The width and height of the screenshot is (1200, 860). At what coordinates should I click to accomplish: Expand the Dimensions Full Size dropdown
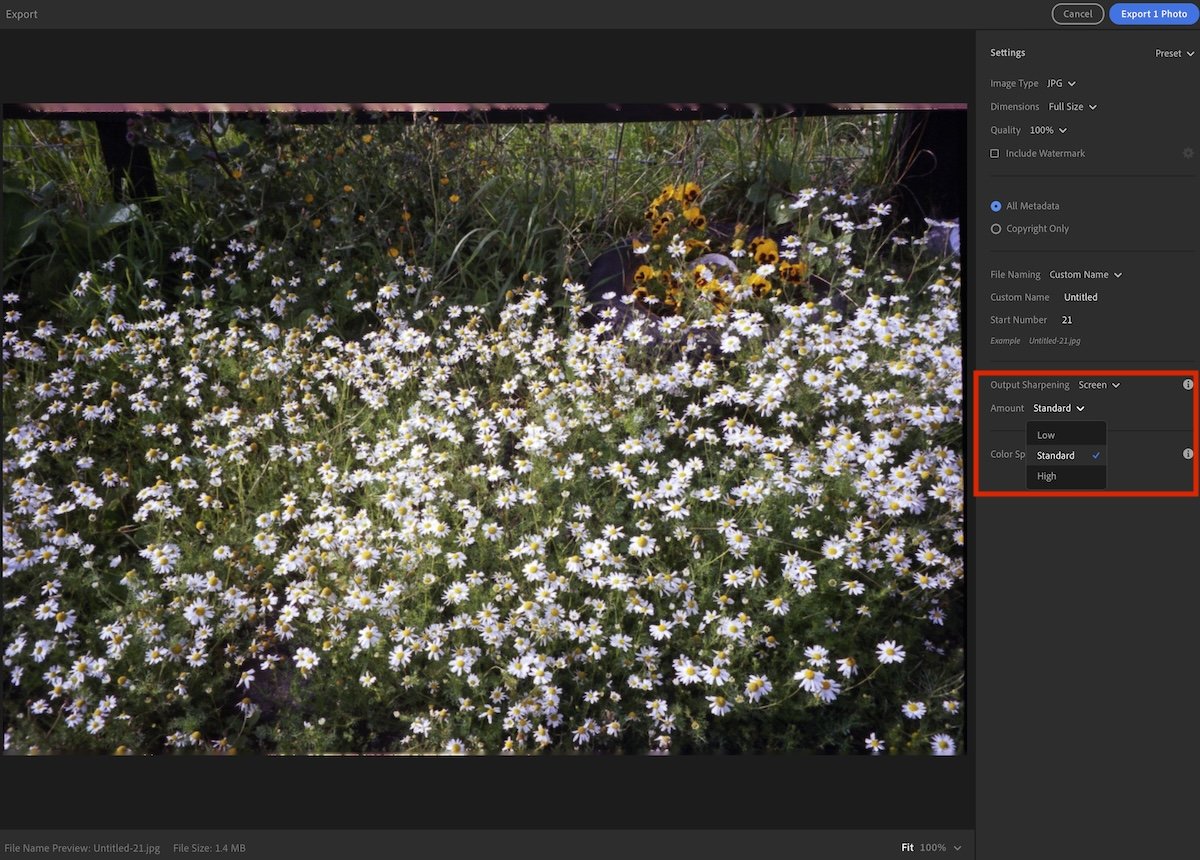[x=1072, y=106]
